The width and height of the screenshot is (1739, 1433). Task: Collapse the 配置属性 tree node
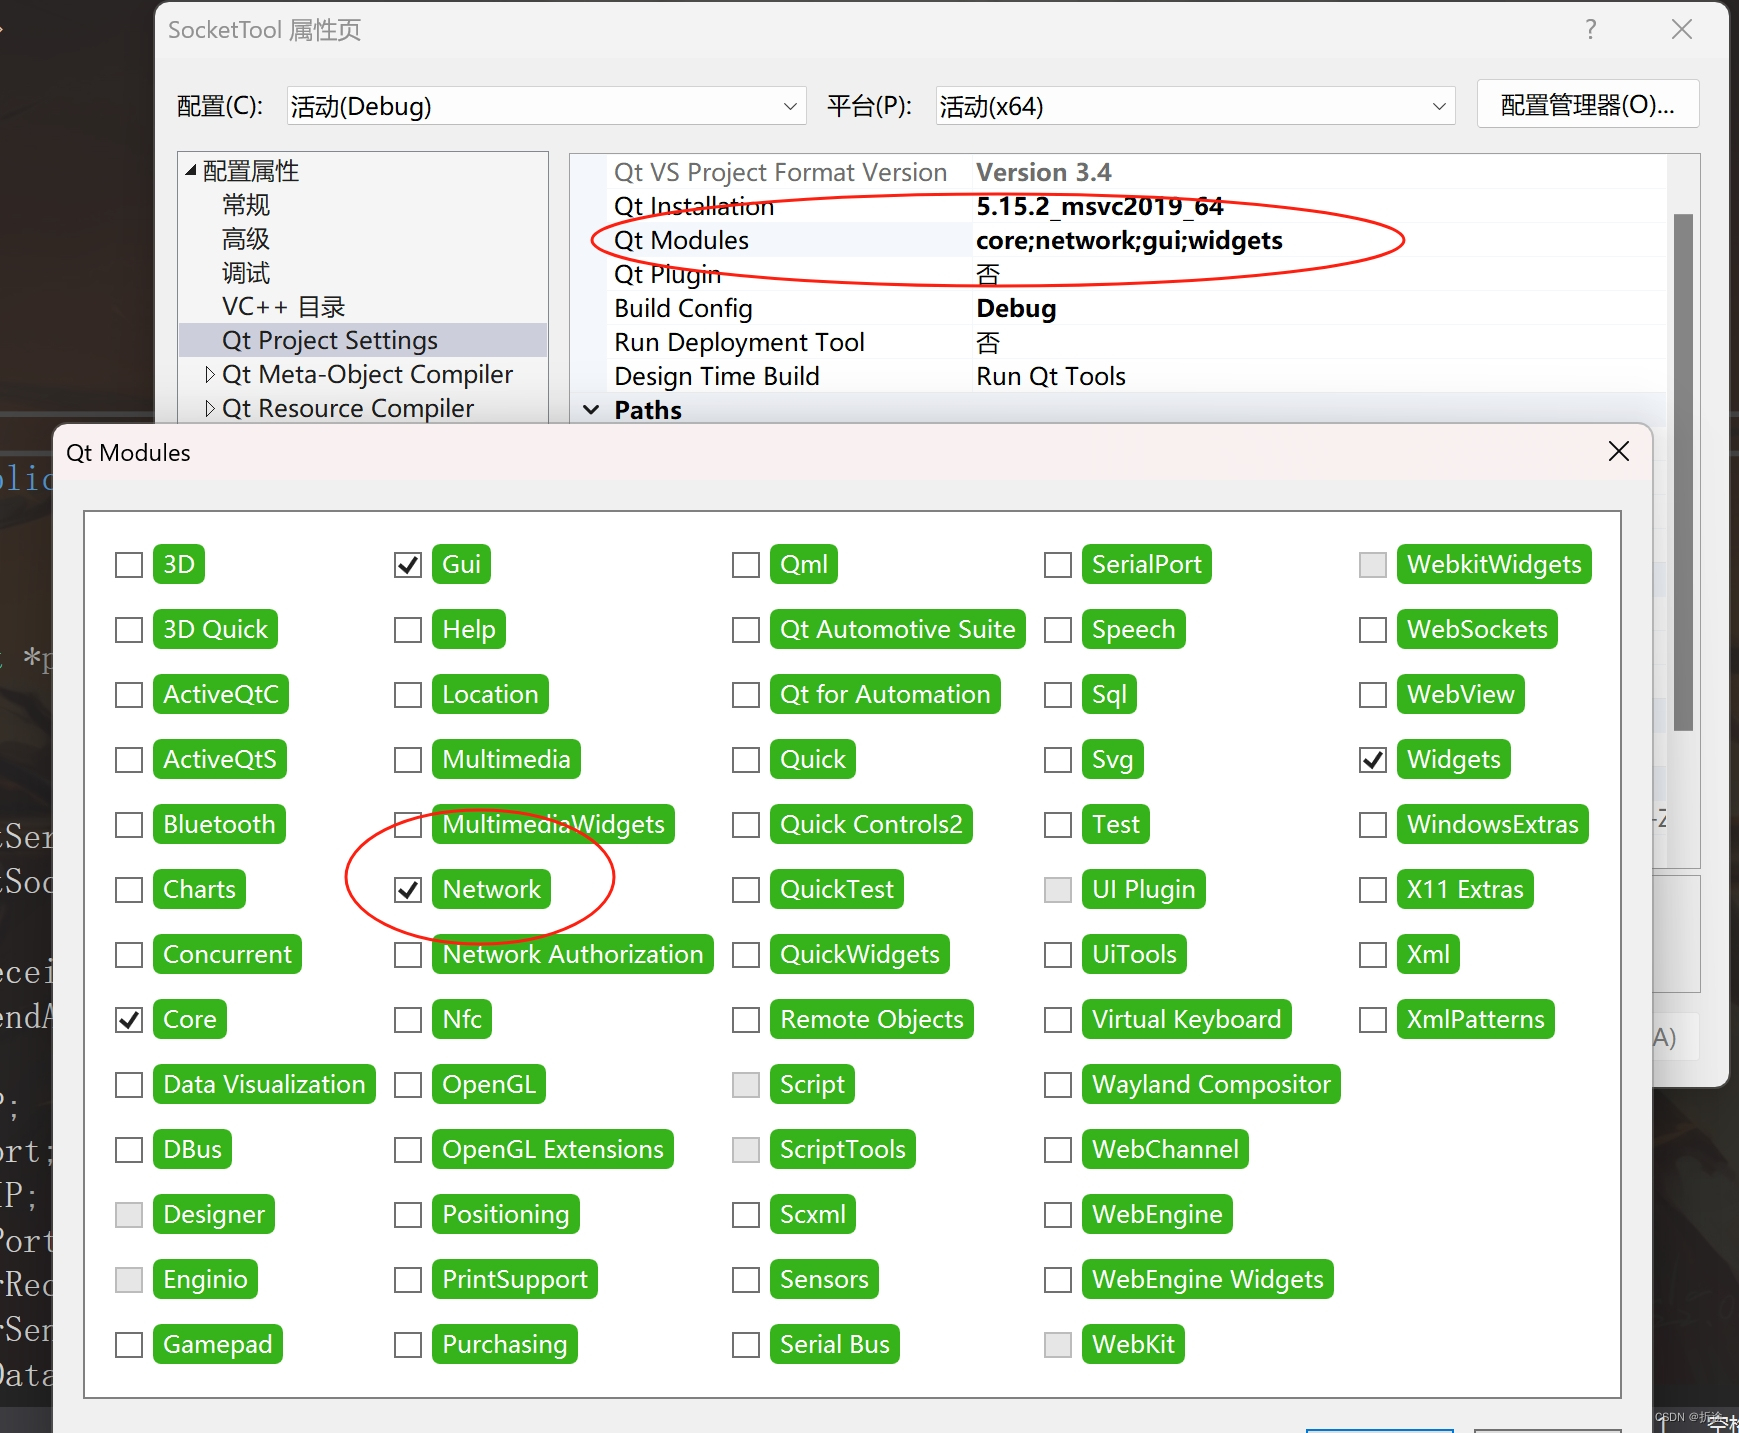click(x=191, y=171)
